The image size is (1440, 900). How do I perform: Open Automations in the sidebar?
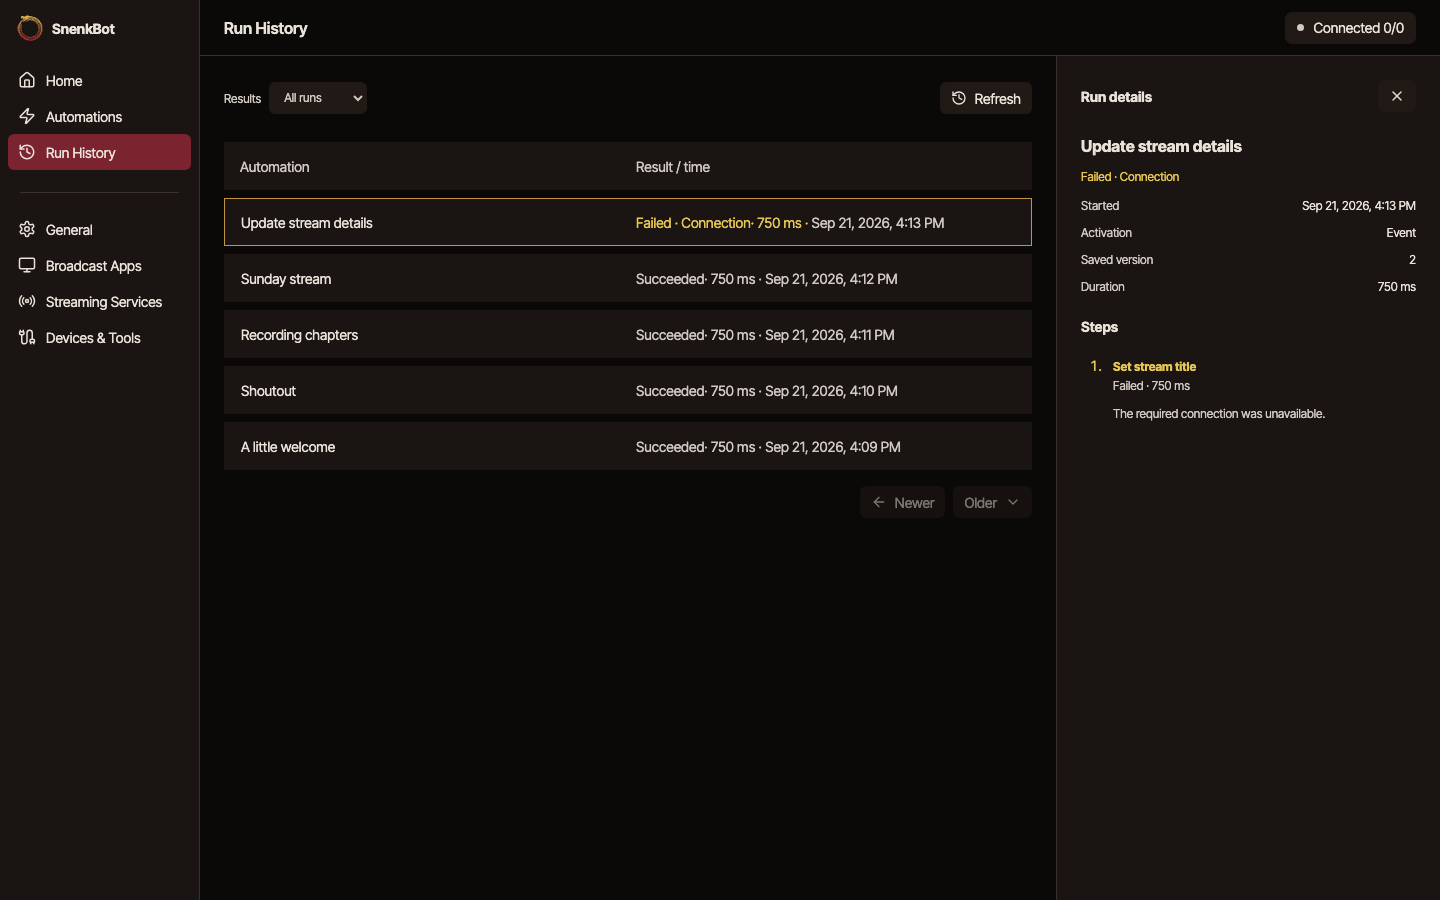pyautogui.click(x=99, y=116)
